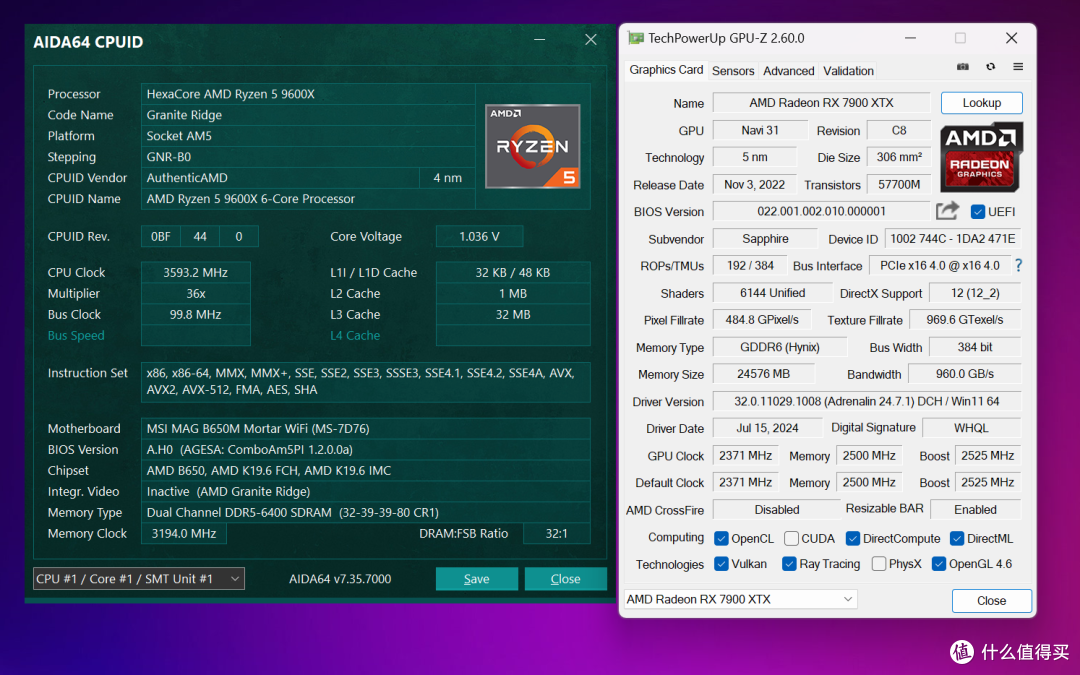Image resolution: width=1080 pixels, height=675 pixels.
Task: Select the Graphics Card tab
Action: pos(666,70)
